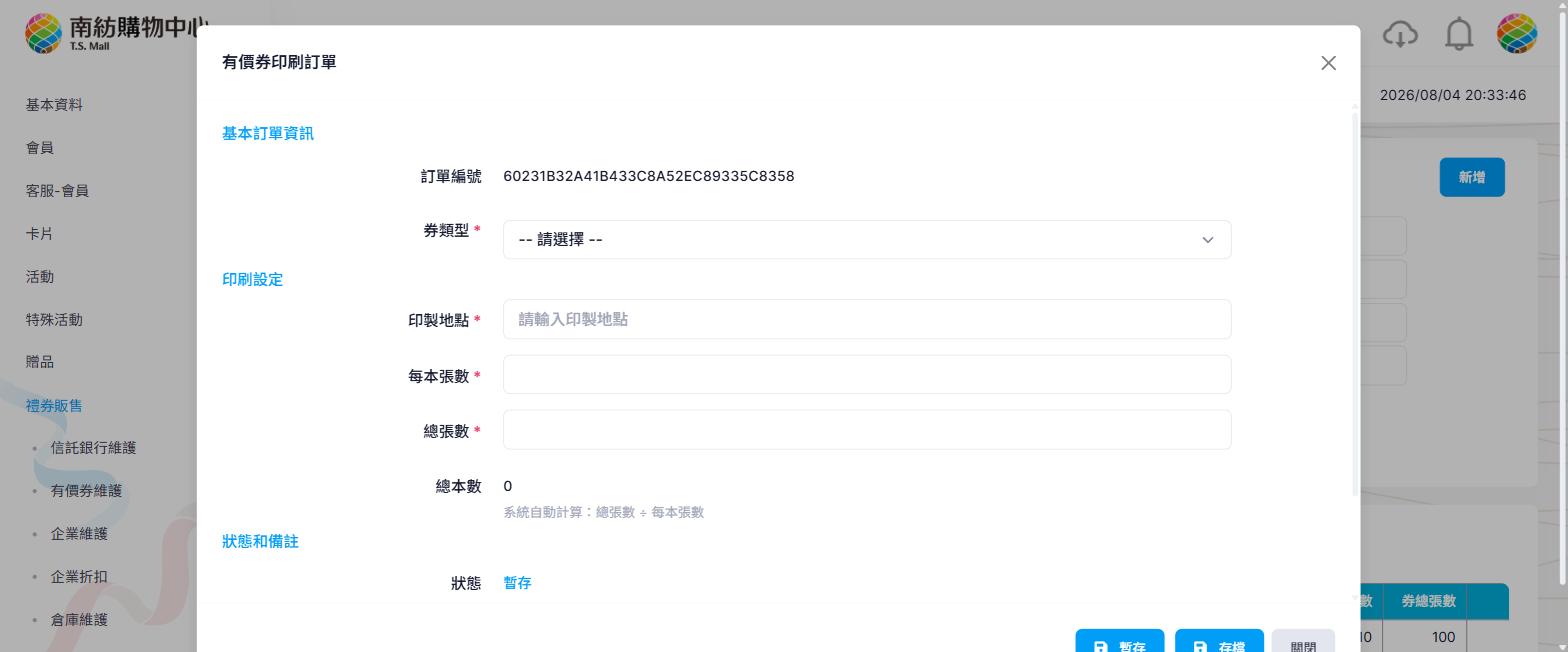Click the 印製地點 input field

(x=867, y=319)
